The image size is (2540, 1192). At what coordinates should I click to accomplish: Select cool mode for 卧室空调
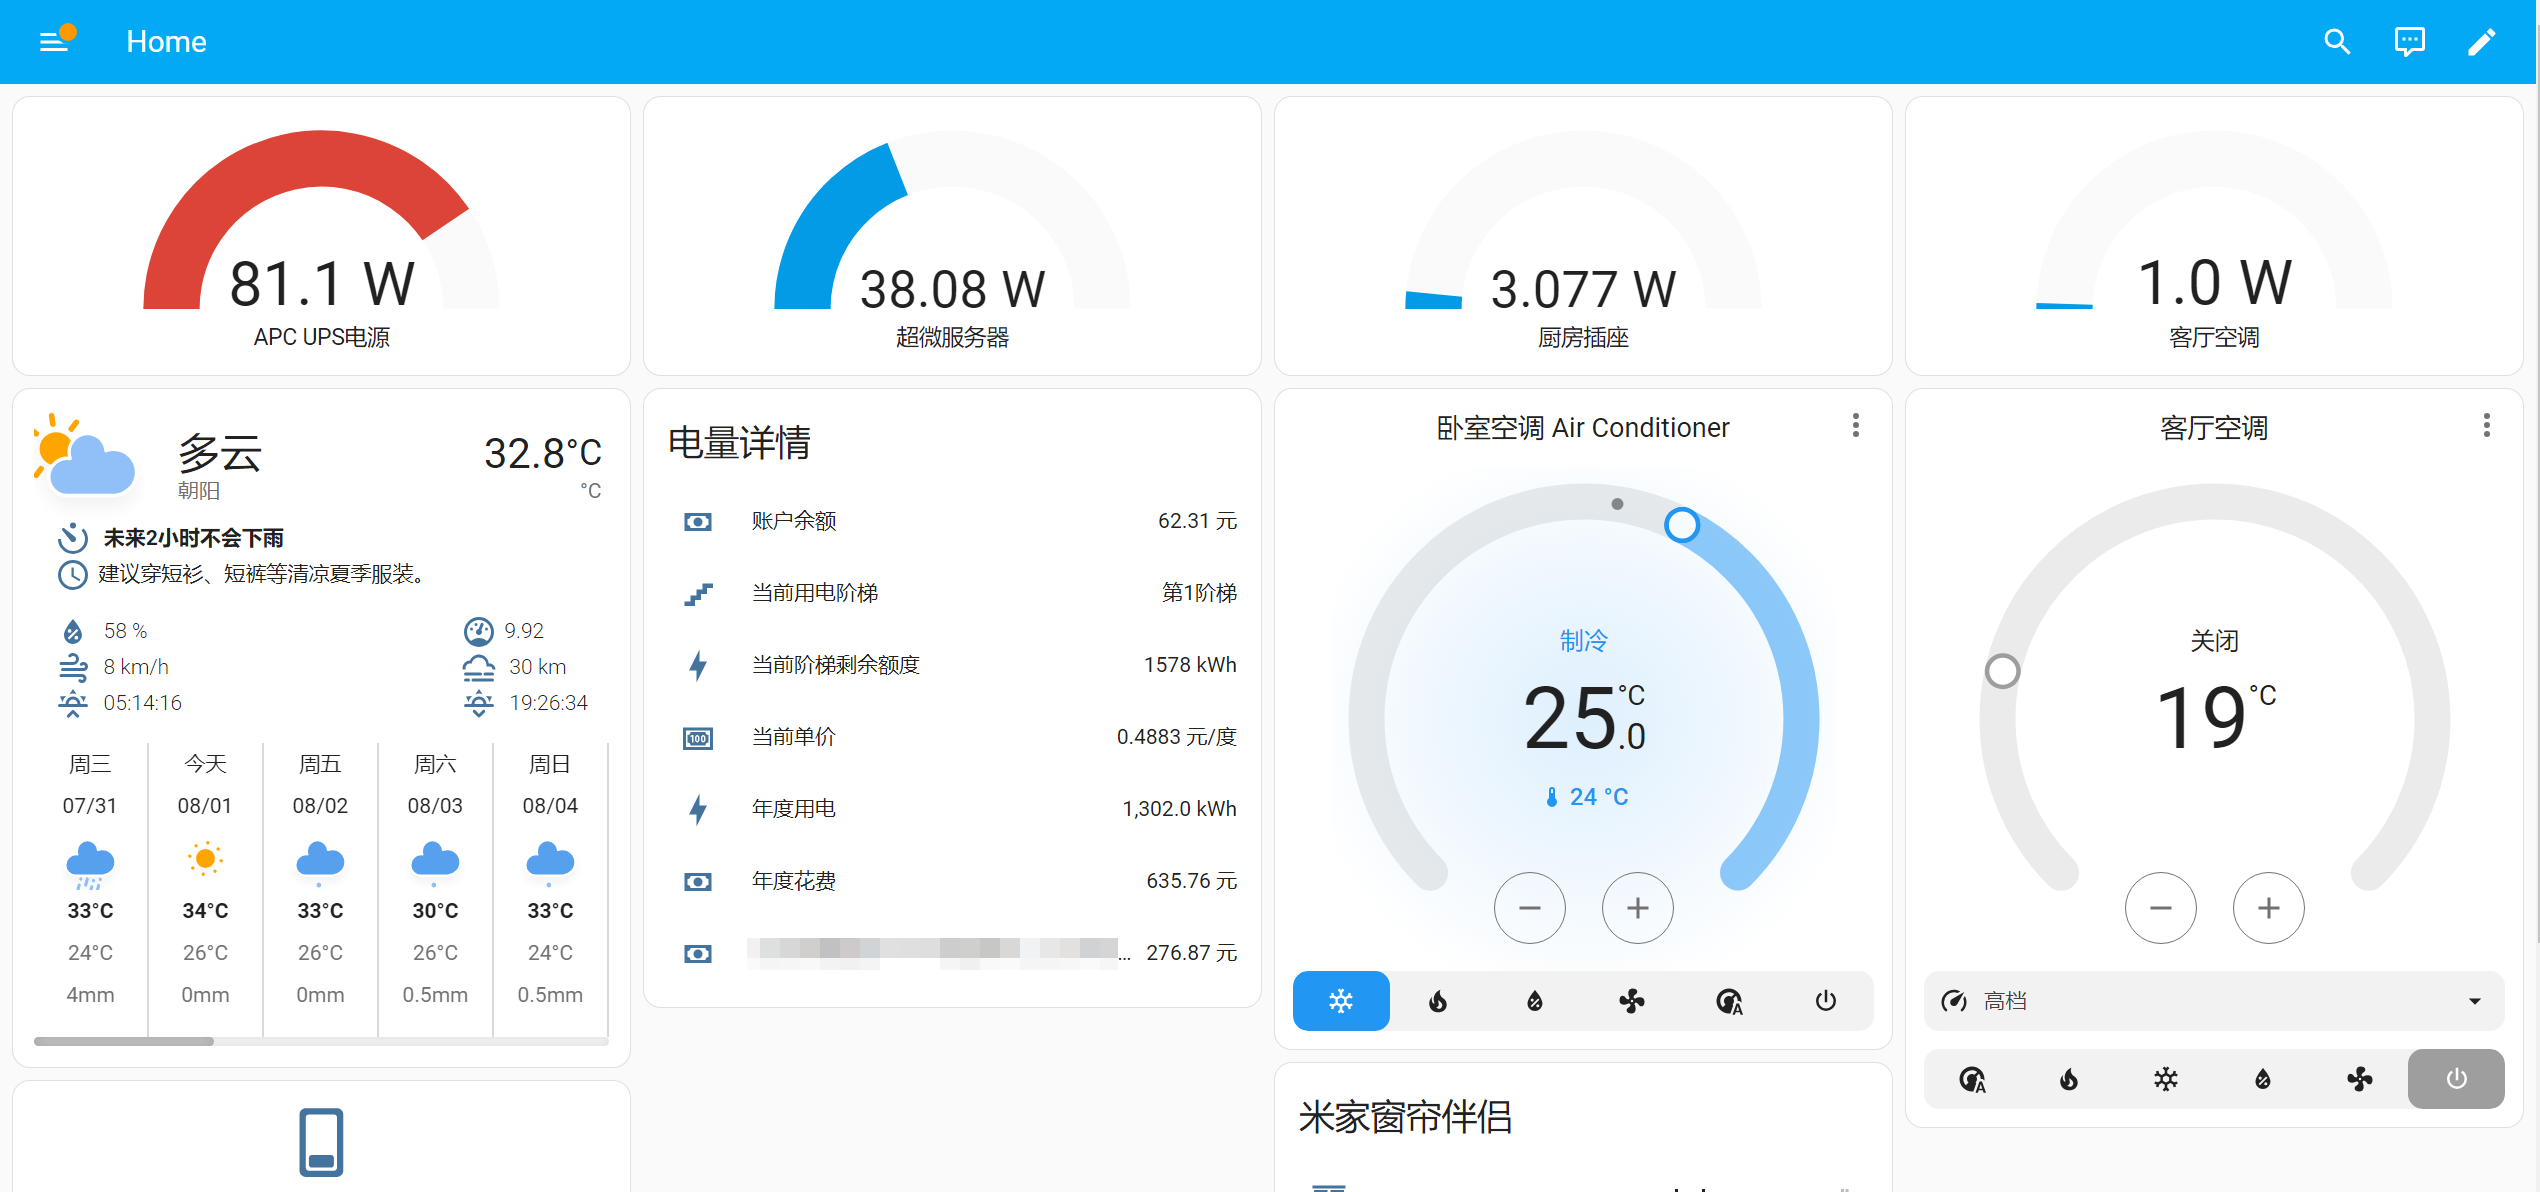(1341, 1000)
